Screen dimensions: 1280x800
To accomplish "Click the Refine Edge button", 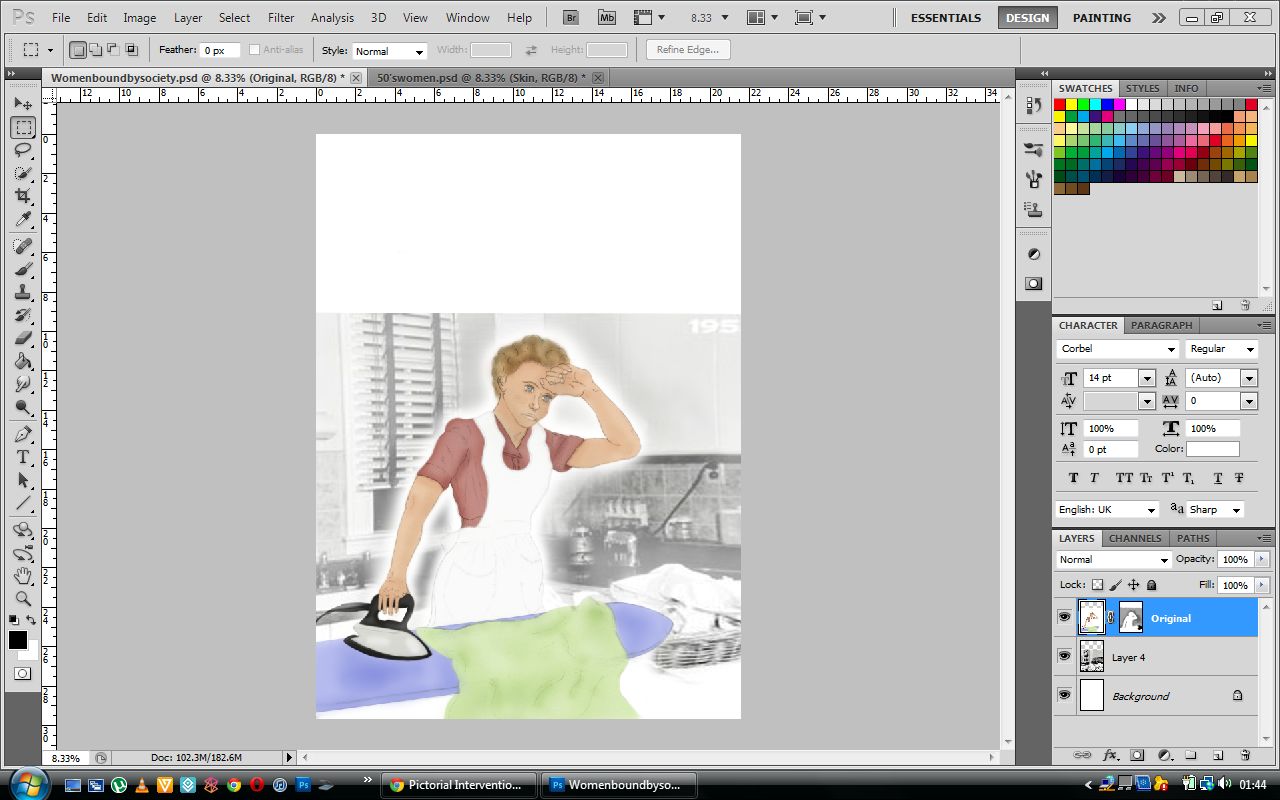I will [688, 50].
